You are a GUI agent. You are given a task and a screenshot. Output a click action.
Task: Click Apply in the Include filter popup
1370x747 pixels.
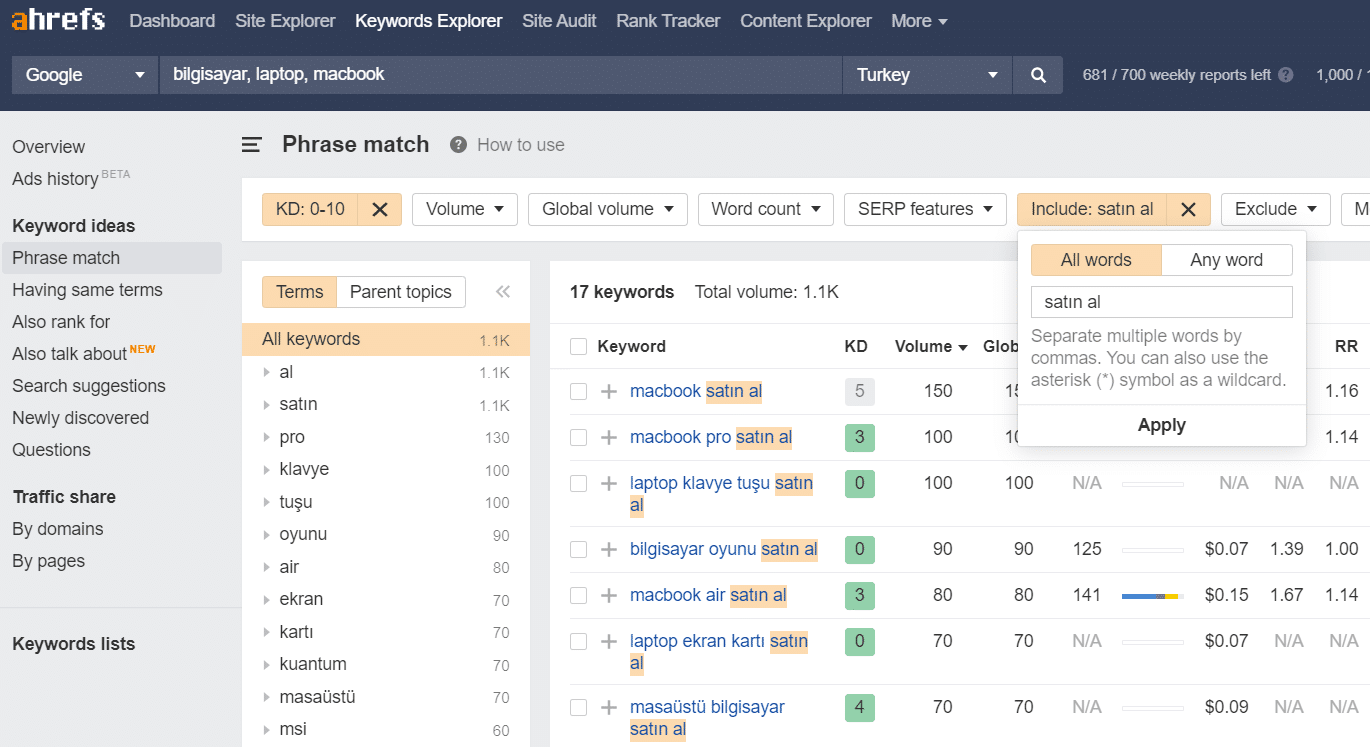[x=1162, y=425]
